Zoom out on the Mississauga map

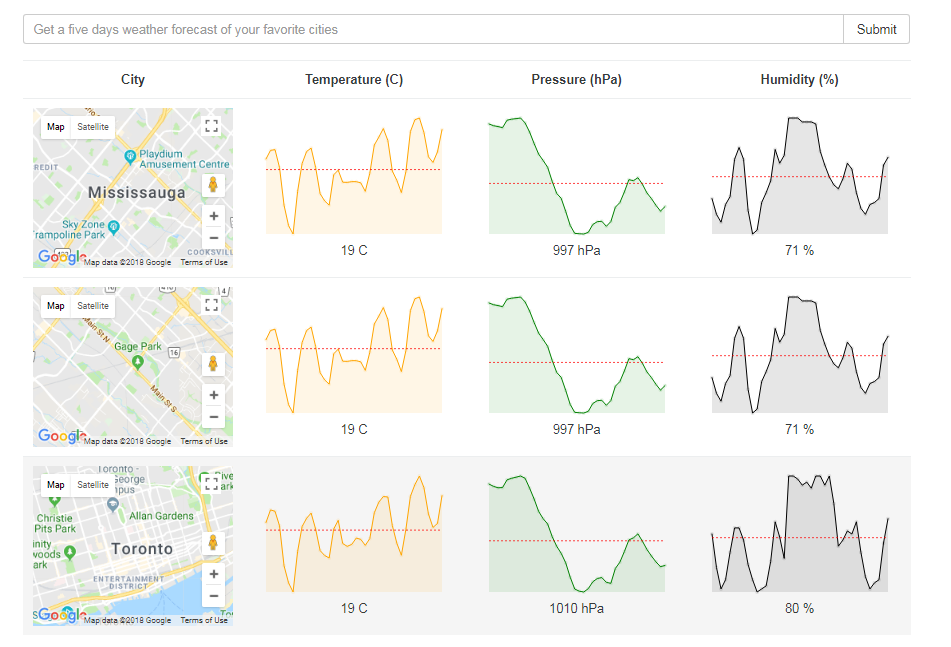[x=213, y=237]
